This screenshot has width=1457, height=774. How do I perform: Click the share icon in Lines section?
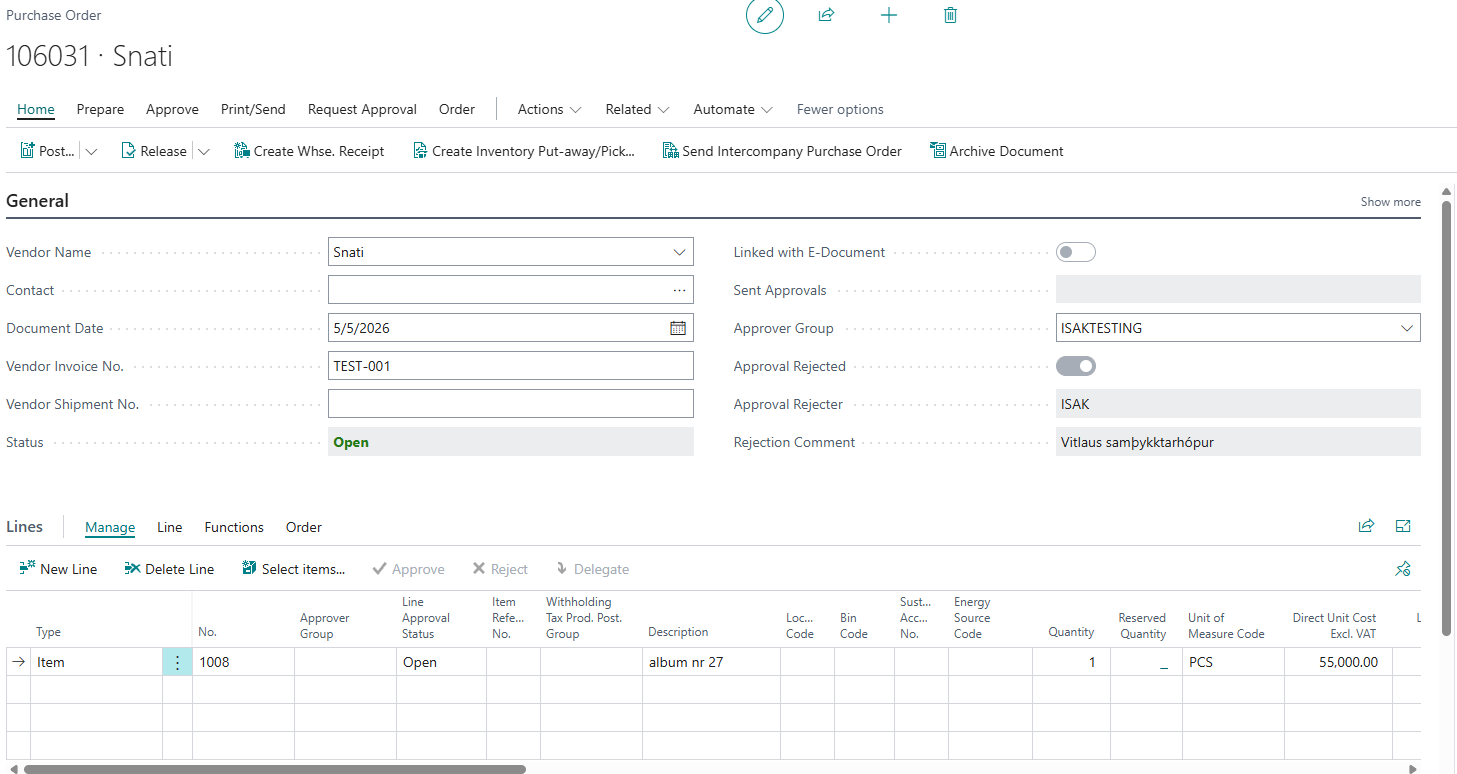[x=1366, y=526]
